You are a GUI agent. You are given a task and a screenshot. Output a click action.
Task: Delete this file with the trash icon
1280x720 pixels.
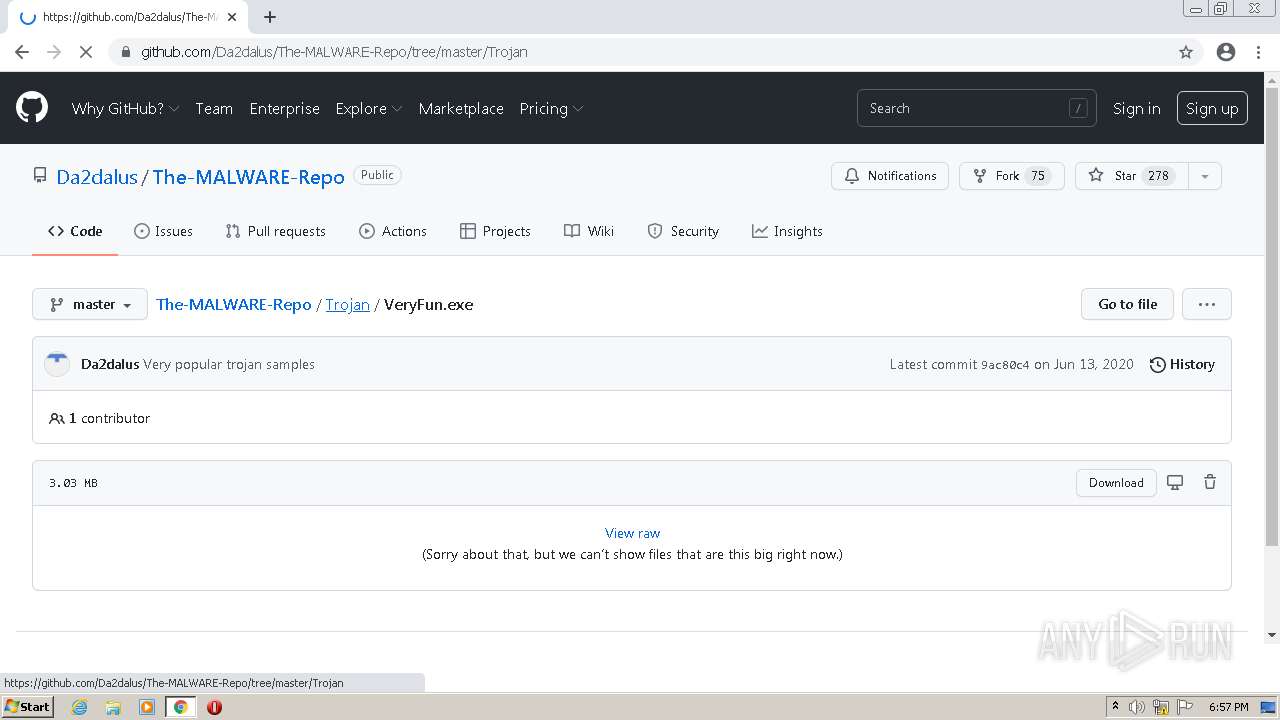click(x=1210, y=482)
